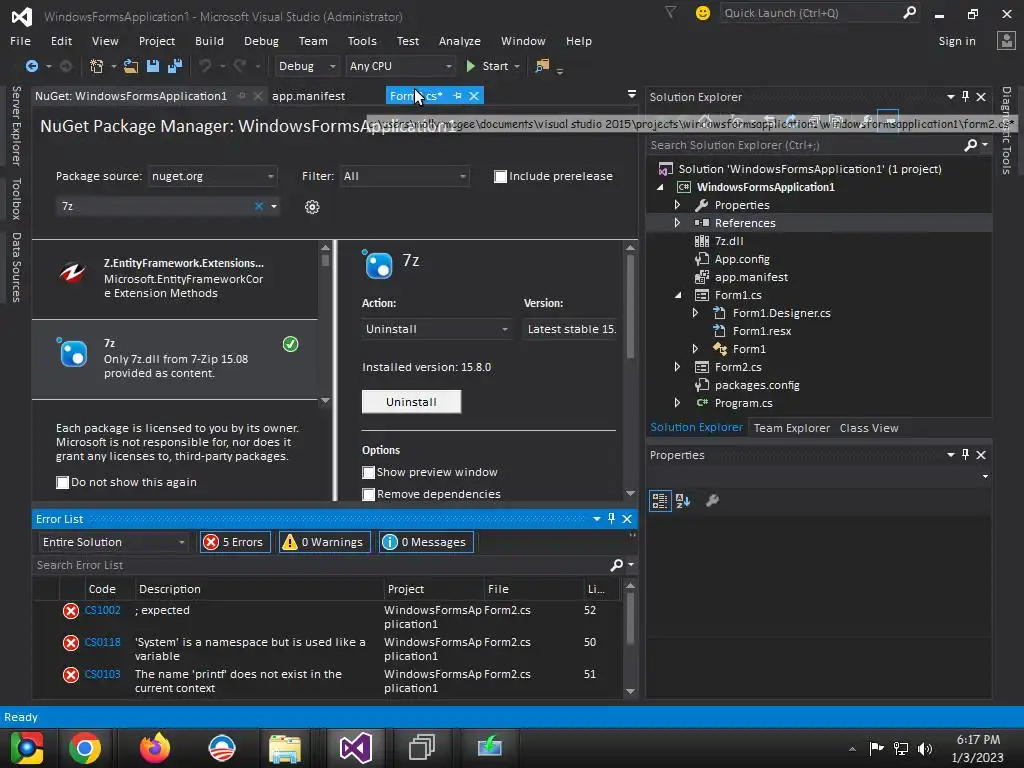The height and width of the screenshot is (768, 1024).
Task: Open Firefox from the taskbar
Action: click(155, 748)
